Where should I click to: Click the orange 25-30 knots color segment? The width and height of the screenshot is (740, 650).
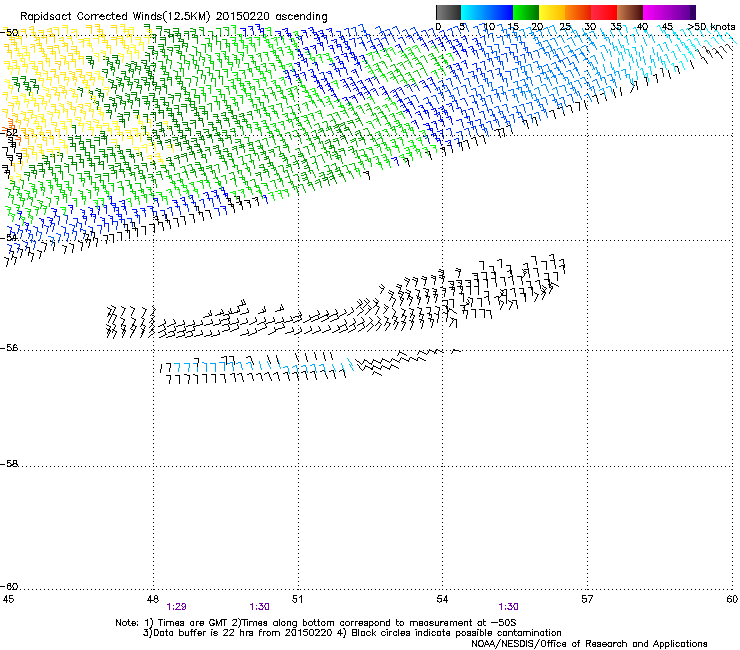click(578, 12)
